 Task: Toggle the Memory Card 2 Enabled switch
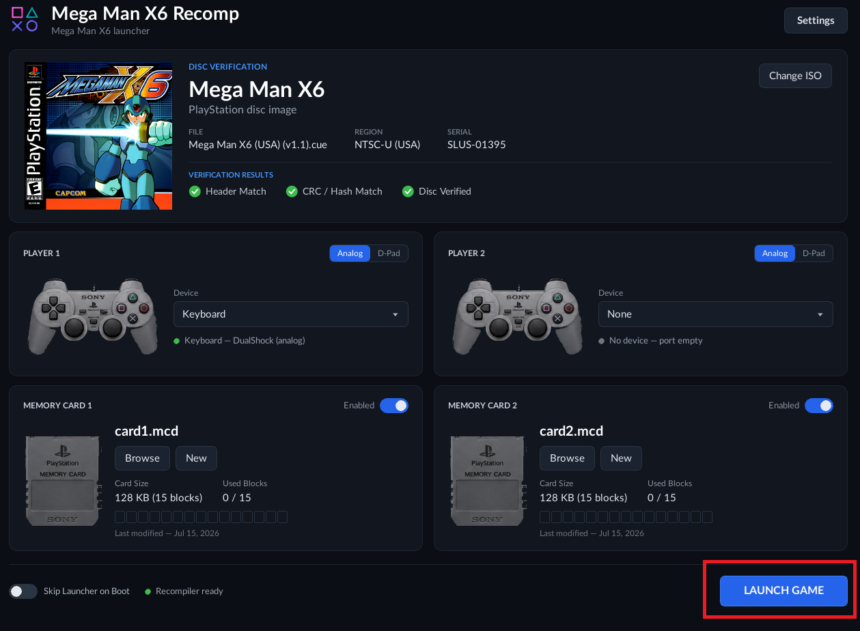pos(819,405)
